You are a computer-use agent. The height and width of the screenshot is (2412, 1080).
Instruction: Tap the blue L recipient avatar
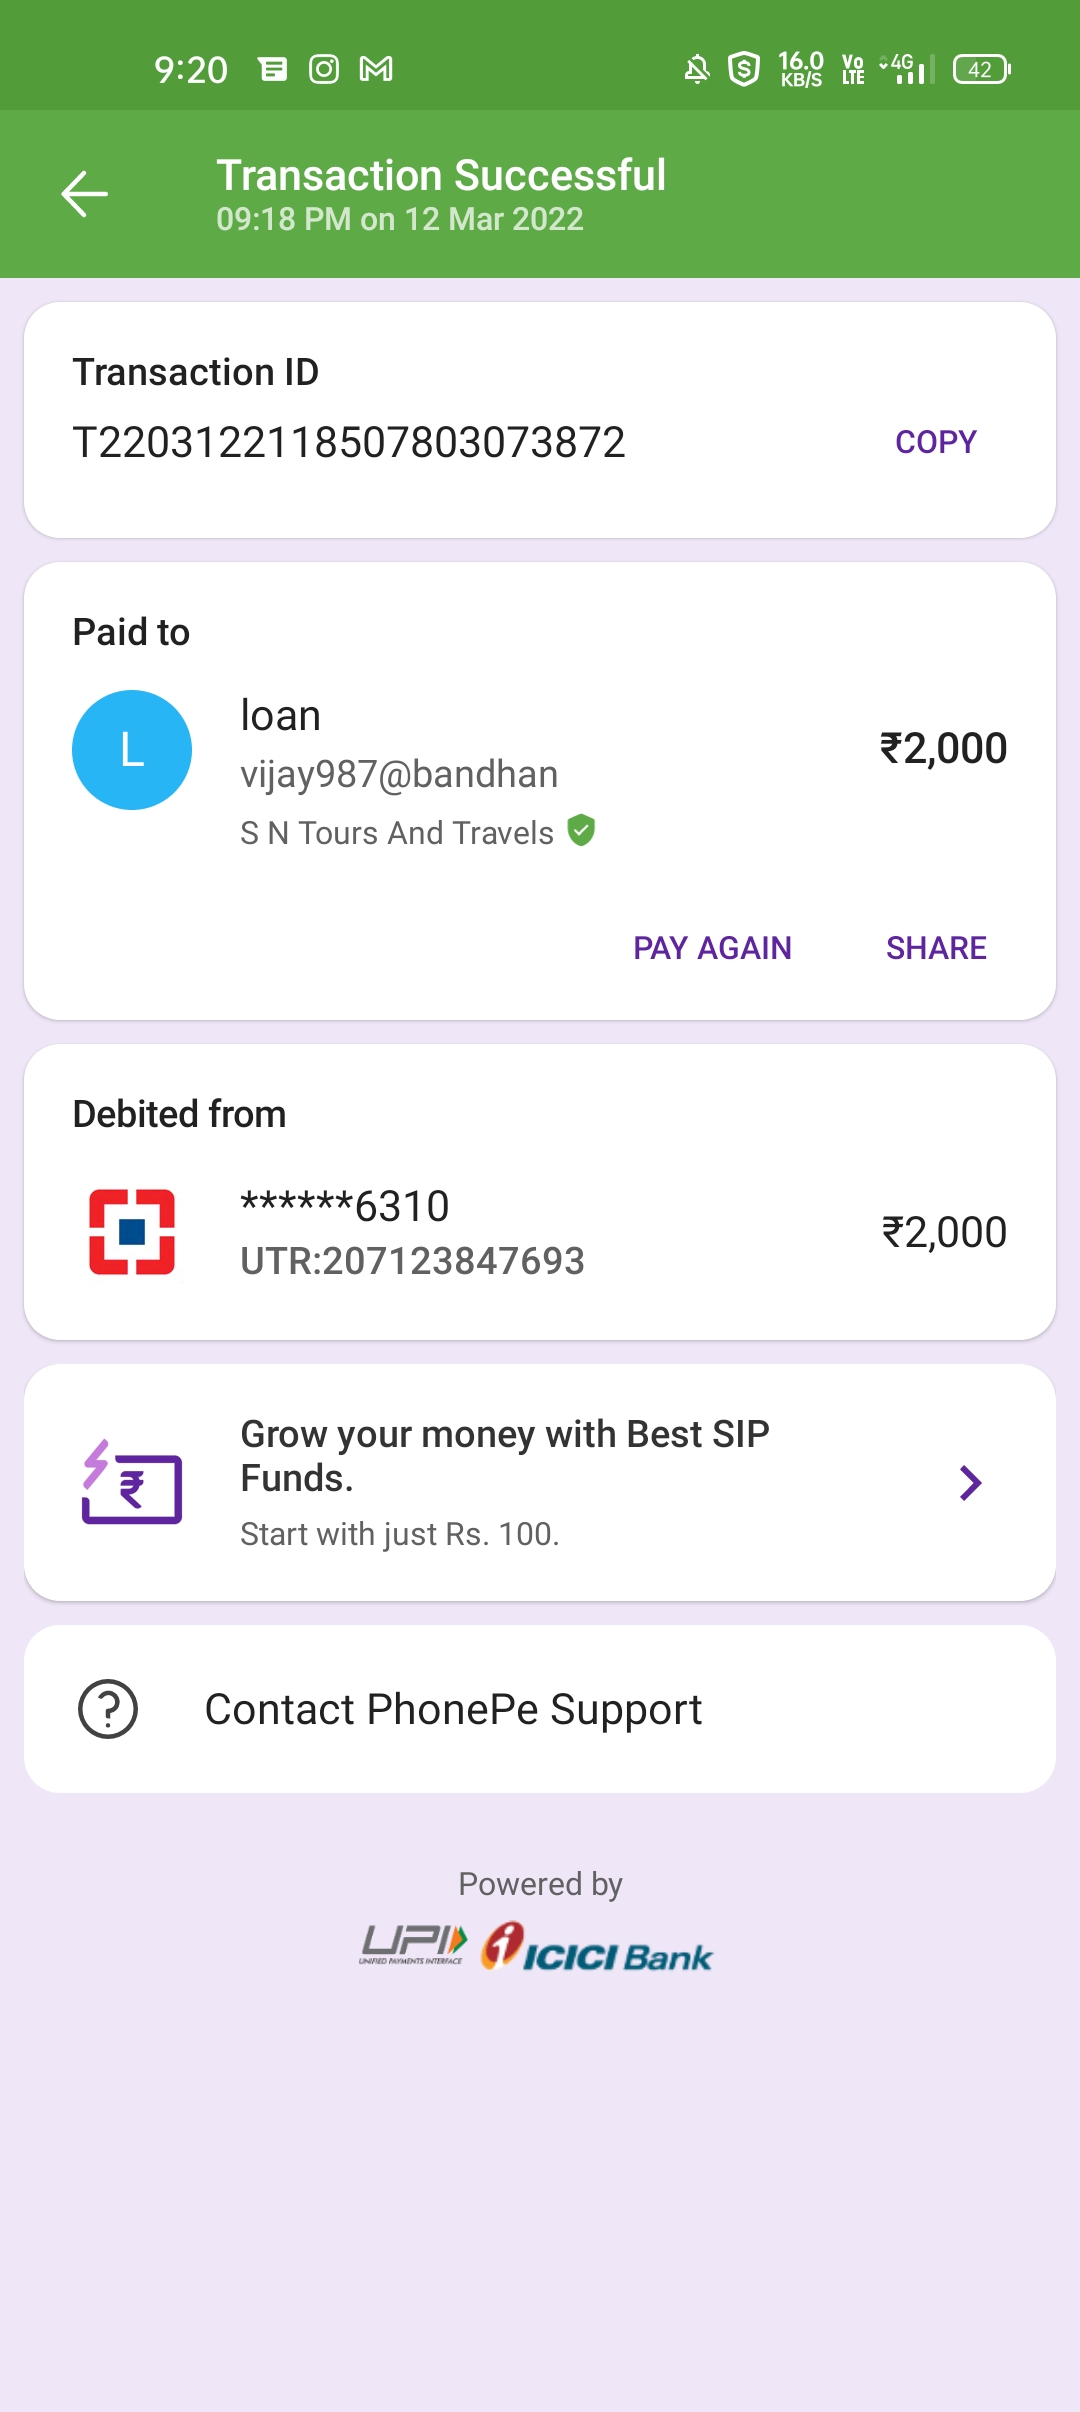pos(132,750)
